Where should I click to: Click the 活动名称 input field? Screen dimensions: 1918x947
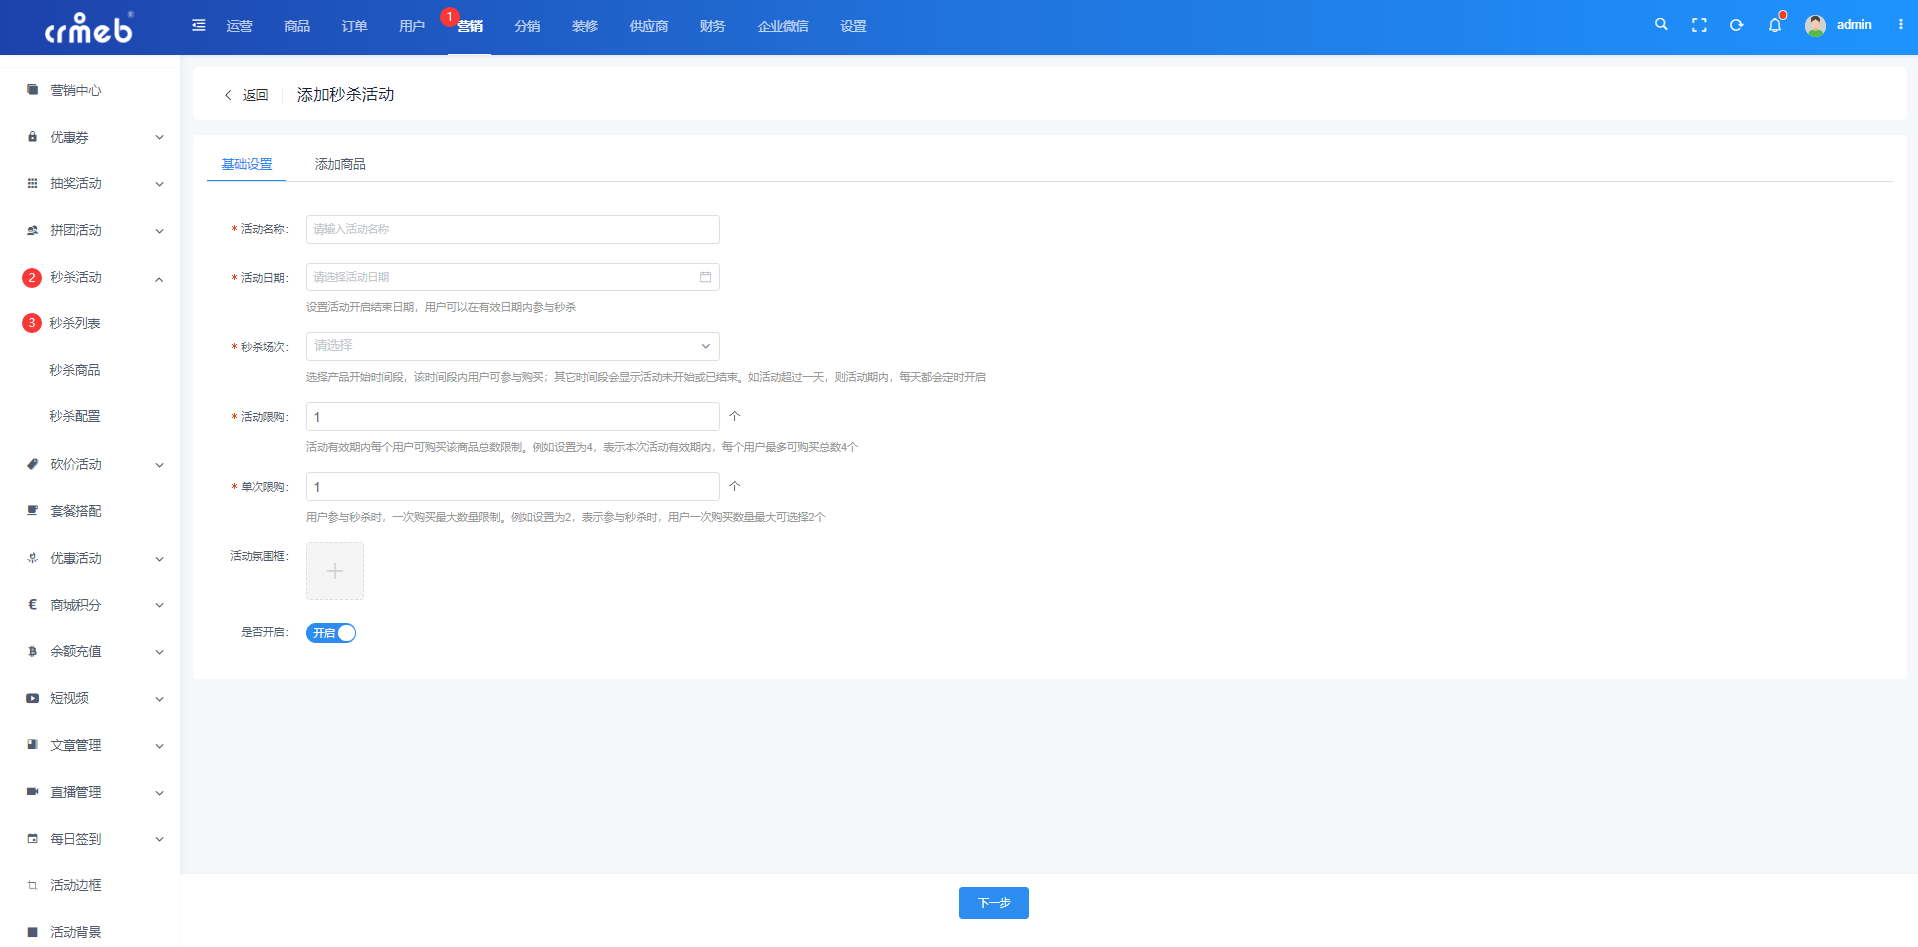tap(512, 229)
